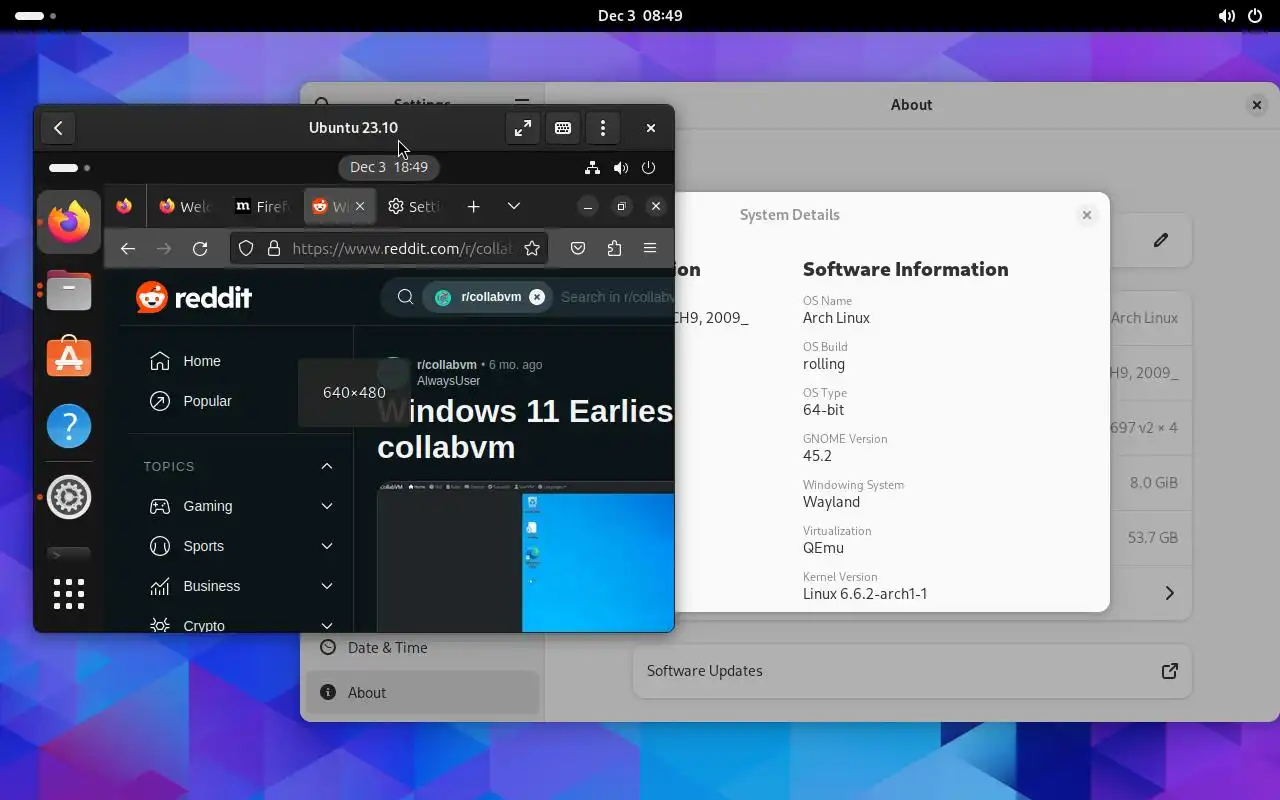Image resolution: width=1280 pixels, height=800 pixels.
Task: Select Date & Time in Settings sidebar
Action: tap(422, 648)
